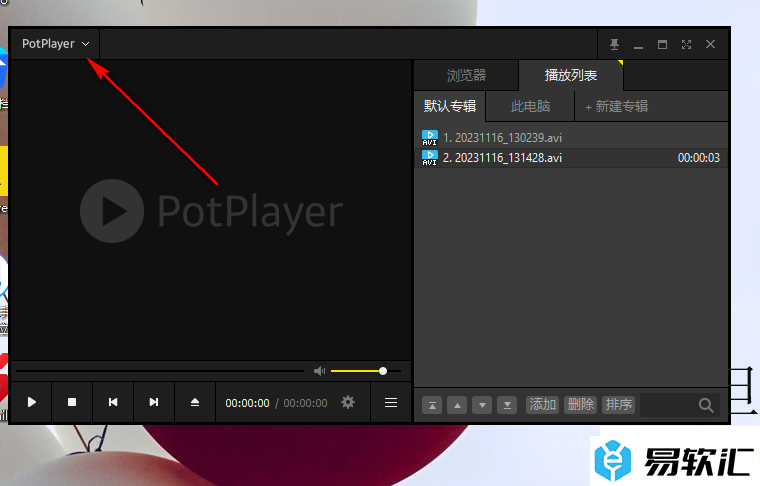This screenshot has height=486, width=760.
Task: Toggle the playlist panel with hamburger icon
Action: click(x=391, y=403)
